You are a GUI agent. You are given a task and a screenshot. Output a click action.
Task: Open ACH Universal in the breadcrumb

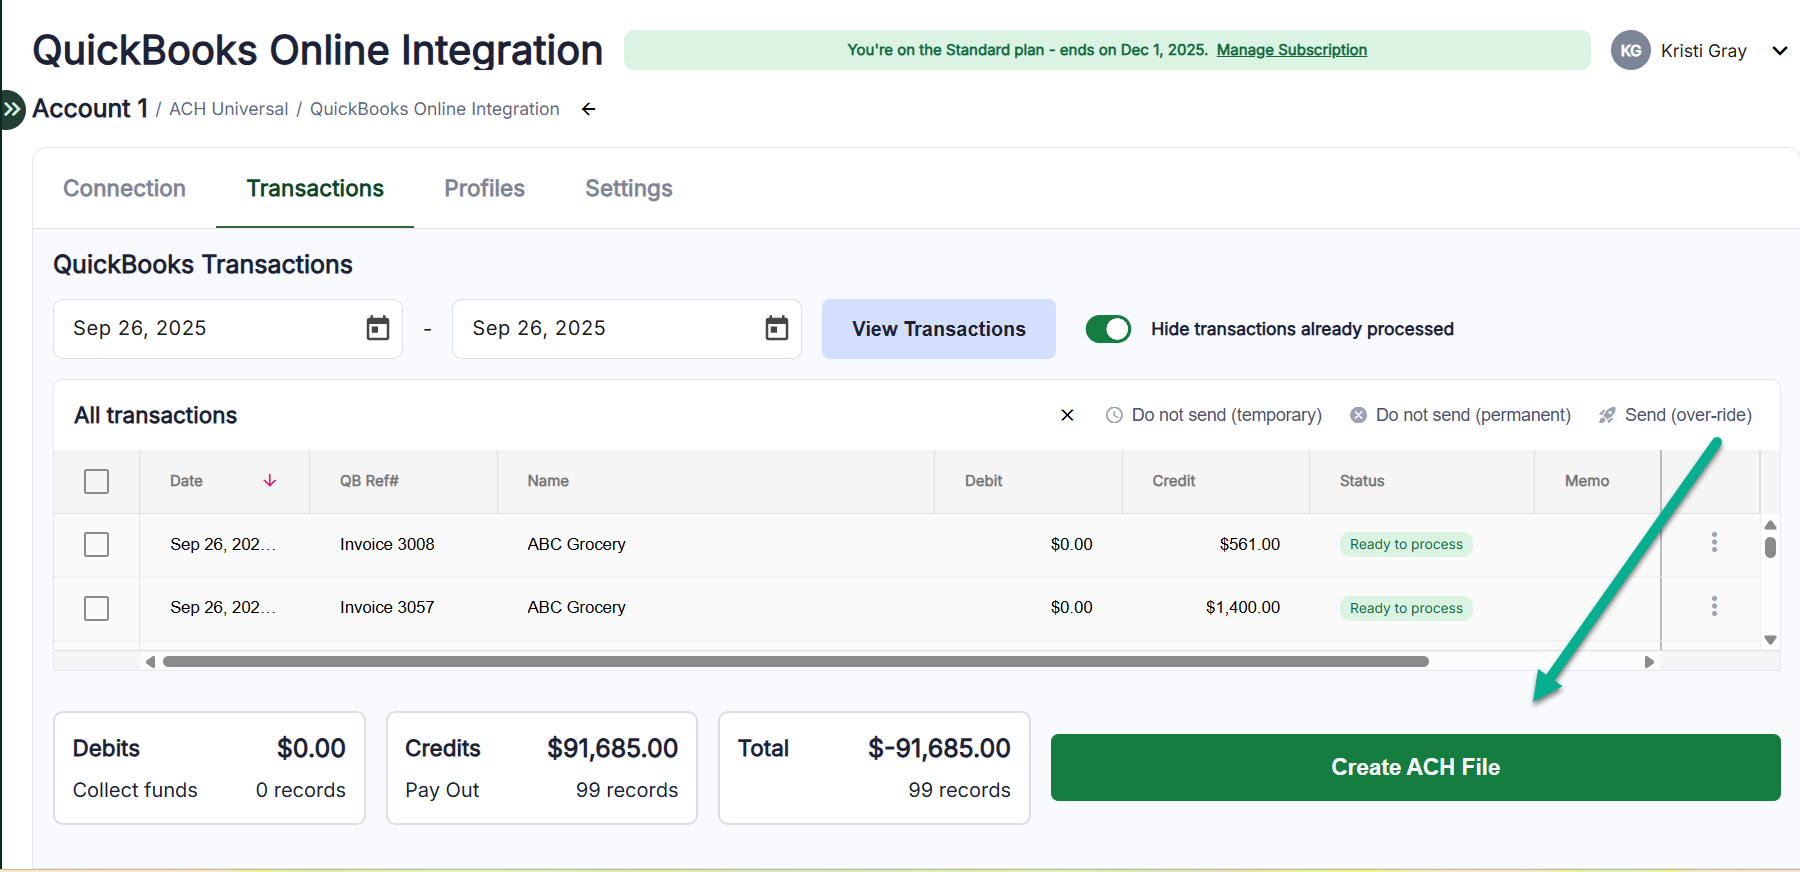pos(229,109)
